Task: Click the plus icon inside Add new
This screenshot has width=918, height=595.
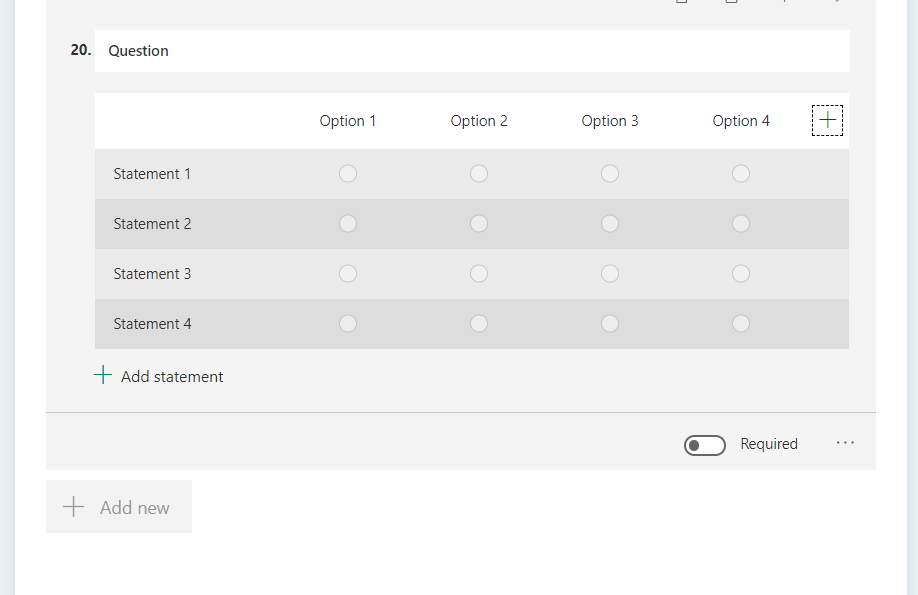Action: [74, 507]
